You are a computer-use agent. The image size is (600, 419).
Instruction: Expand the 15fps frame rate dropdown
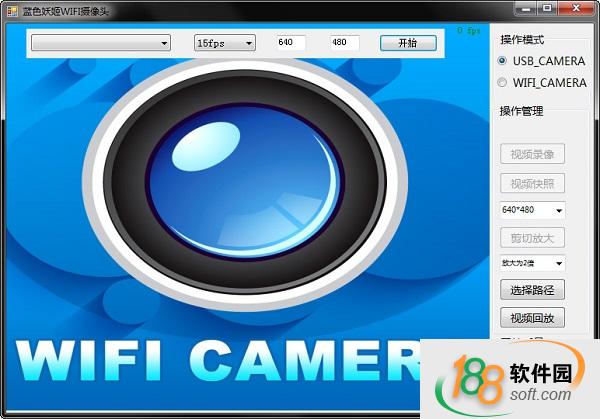[x=225, y=43]
